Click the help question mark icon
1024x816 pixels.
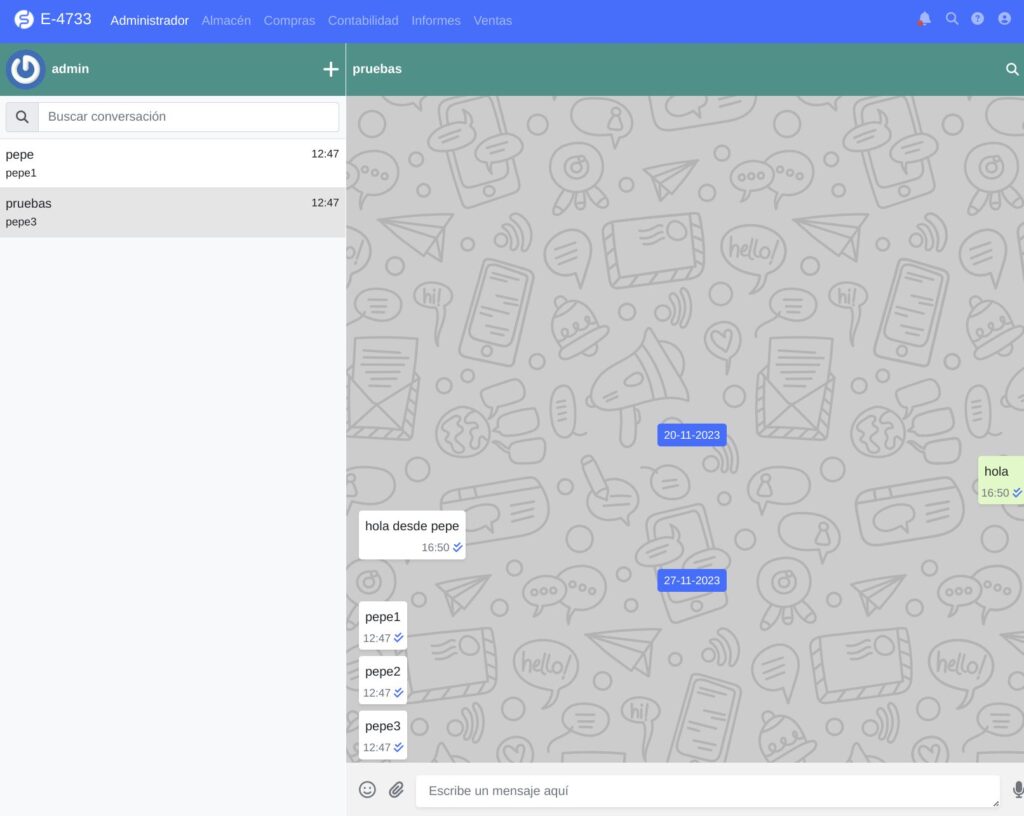pyautogui.click(x=978, y=19)
